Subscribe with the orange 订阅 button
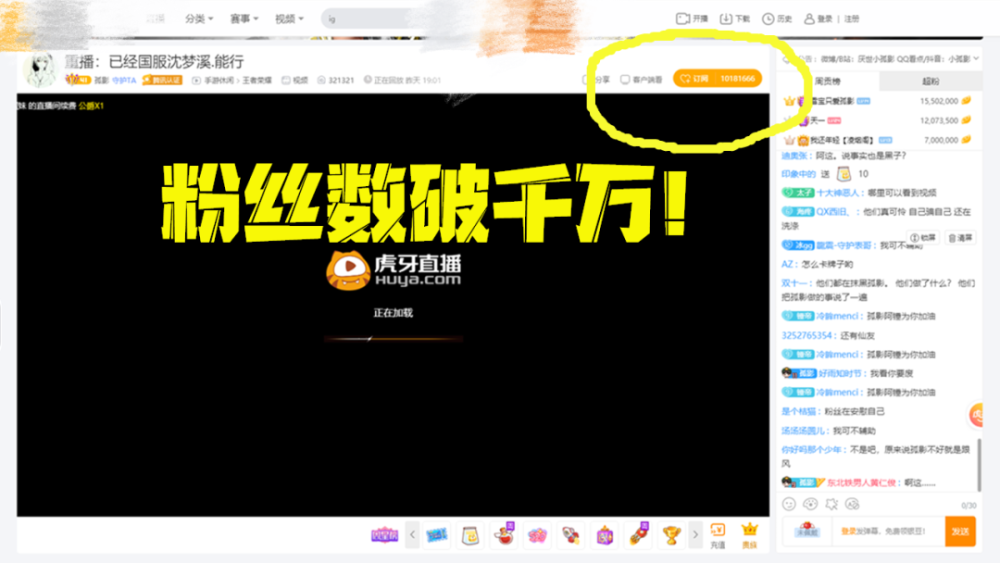The height and width of the screenshot is (563, 1000). (717, 78)
